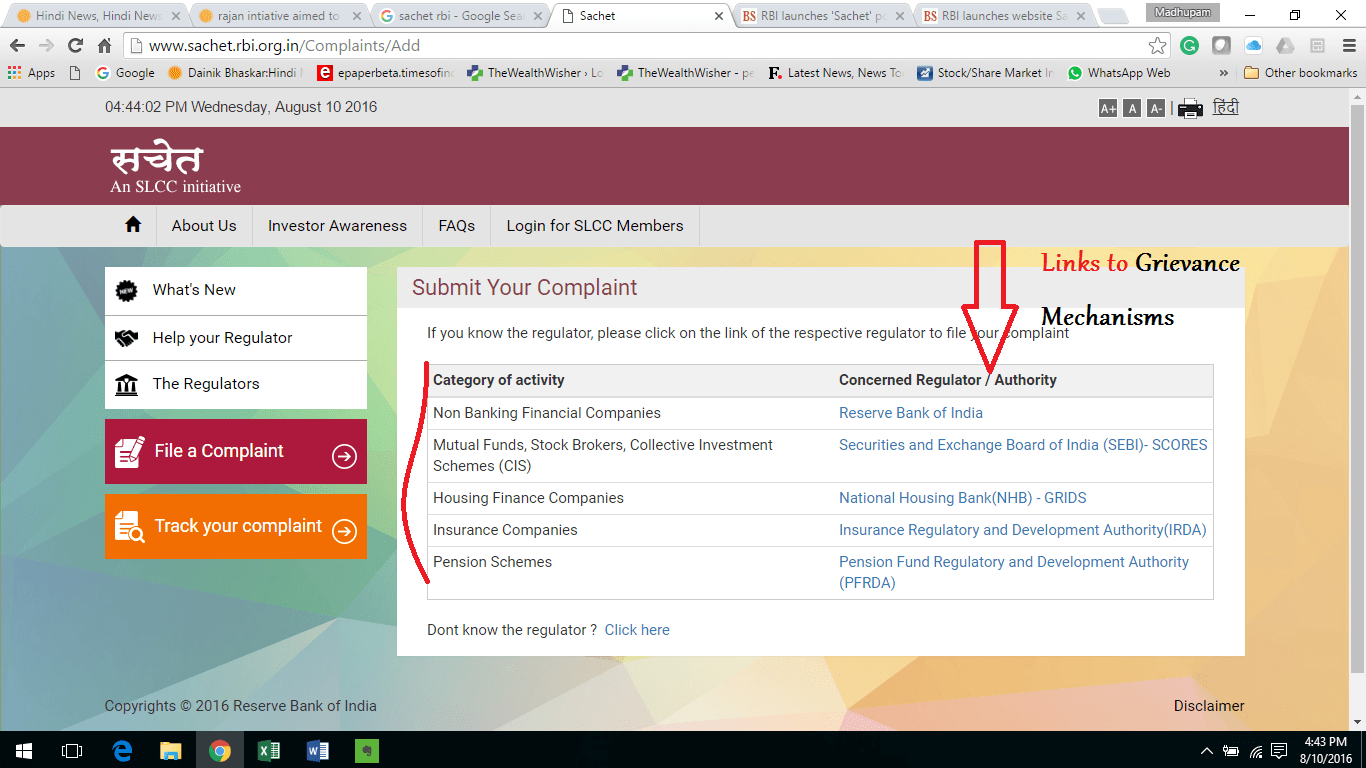Open the epaperbeta timesofindia bookmark
Viewport: 1366px width, 768px height.
[x=385, y=73]
